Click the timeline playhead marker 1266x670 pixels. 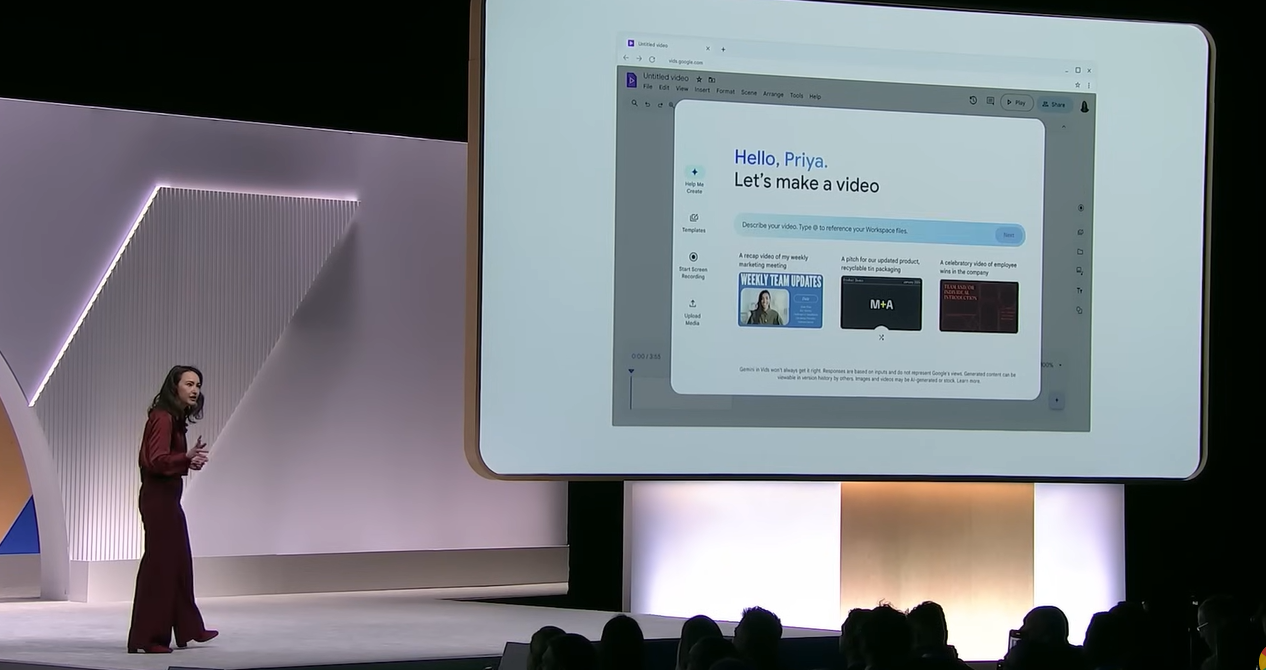pyautogui.click(x=631, y=371)
